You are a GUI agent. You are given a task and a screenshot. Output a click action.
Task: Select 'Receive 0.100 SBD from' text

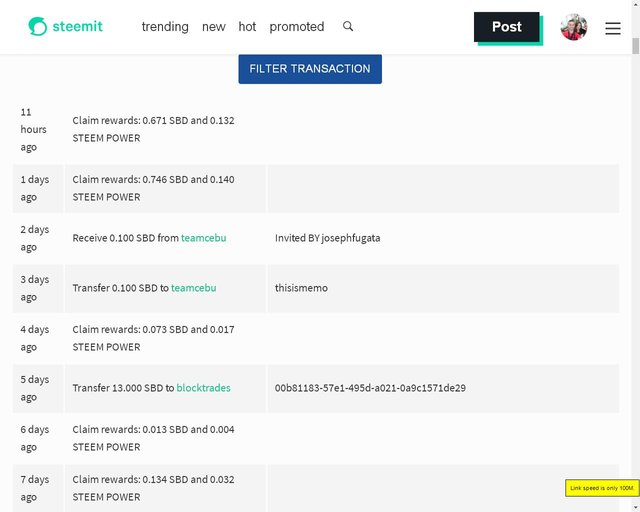[126, 238]
